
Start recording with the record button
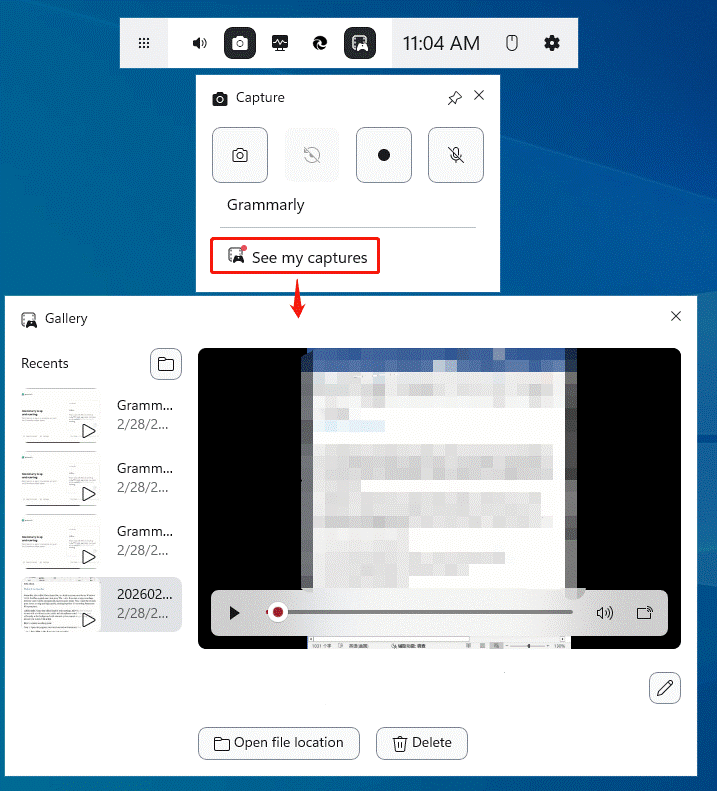(384, 155)
